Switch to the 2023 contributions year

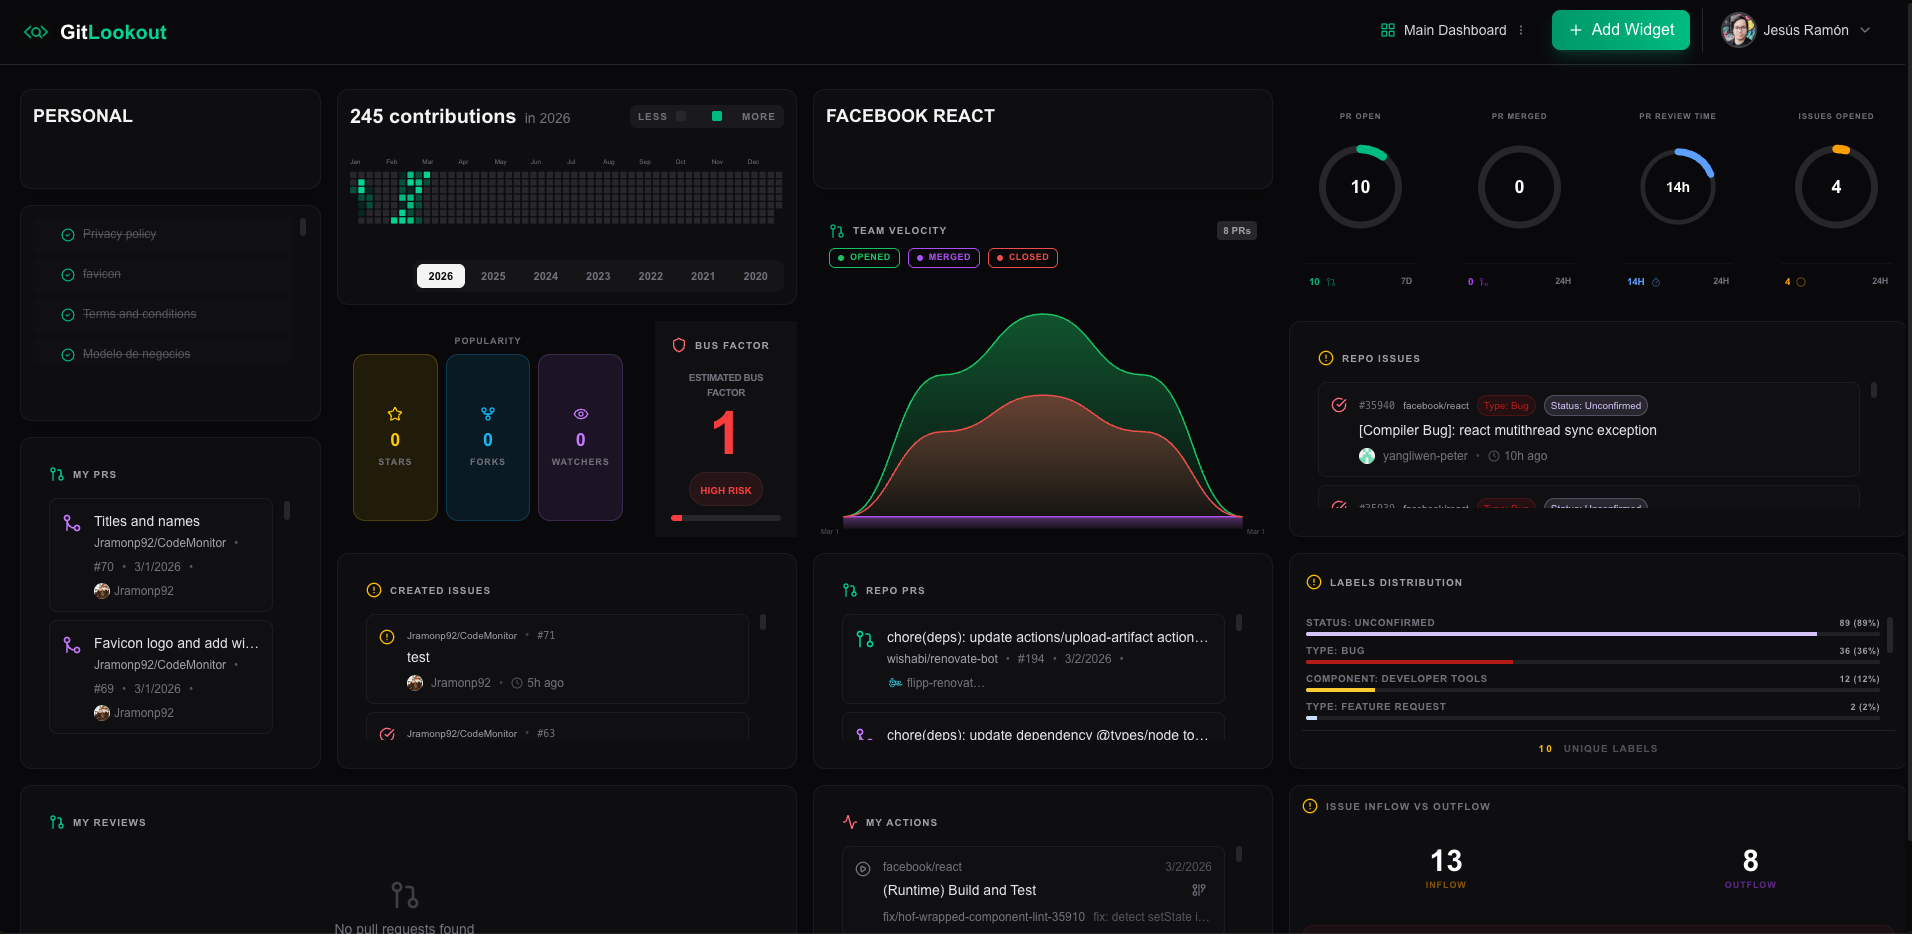(x=598, y=276)
